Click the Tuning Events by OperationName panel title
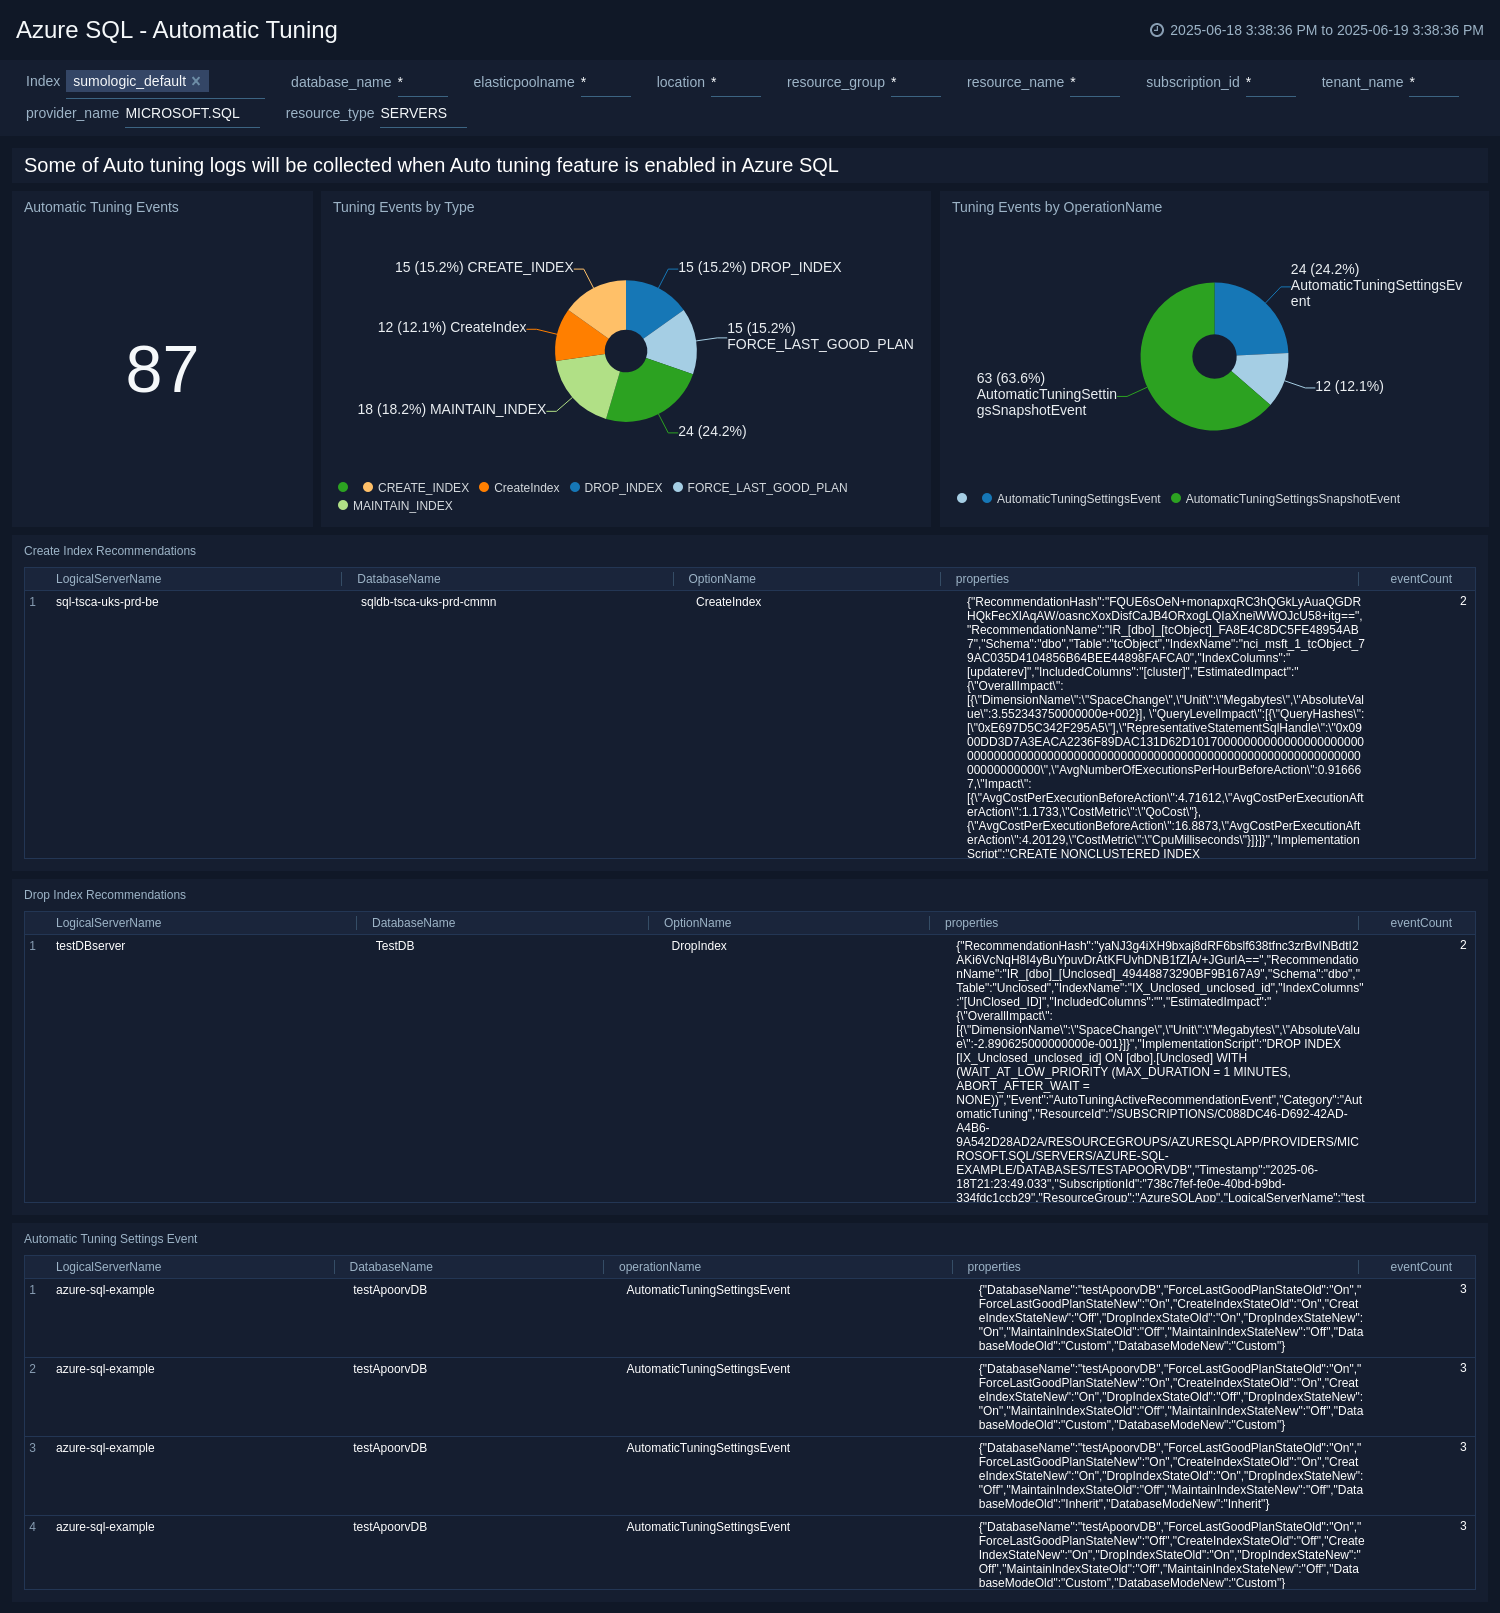 1056,207
